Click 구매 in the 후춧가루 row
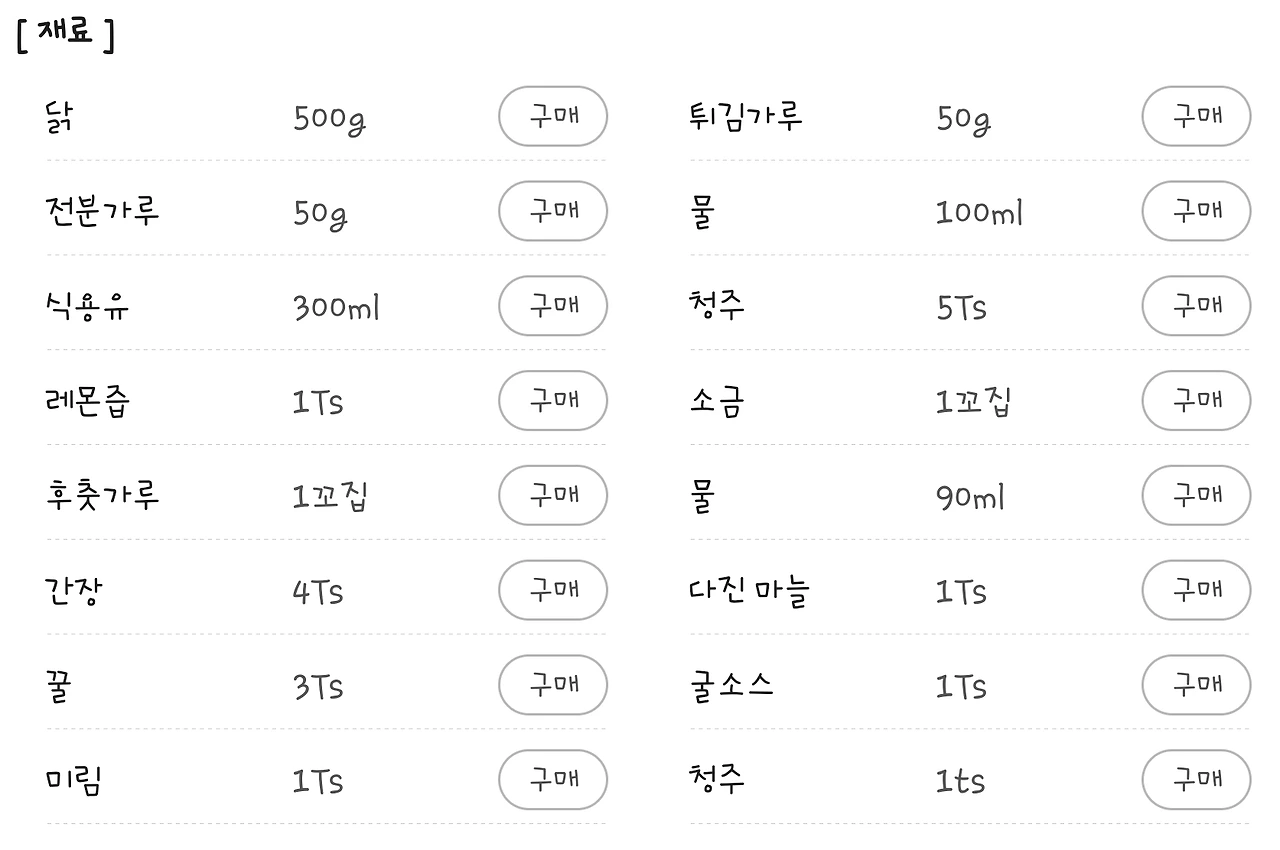 [x=553, y=495]
